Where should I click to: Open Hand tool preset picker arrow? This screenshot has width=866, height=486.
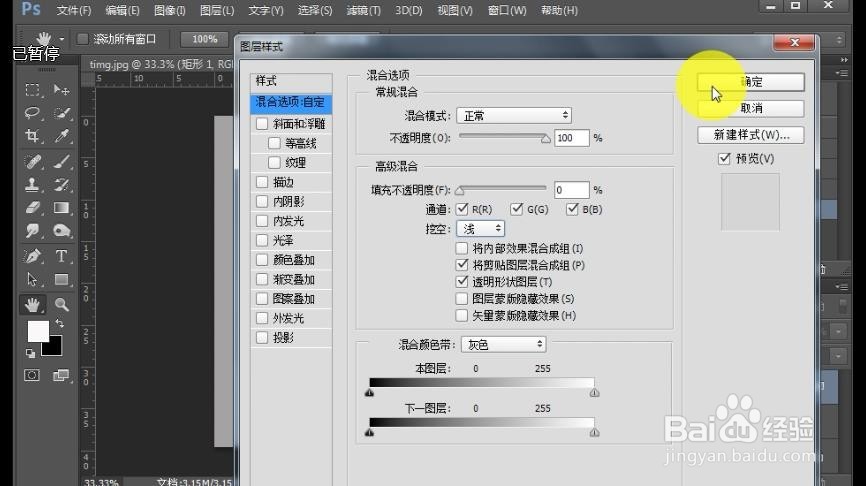[61, 39]
